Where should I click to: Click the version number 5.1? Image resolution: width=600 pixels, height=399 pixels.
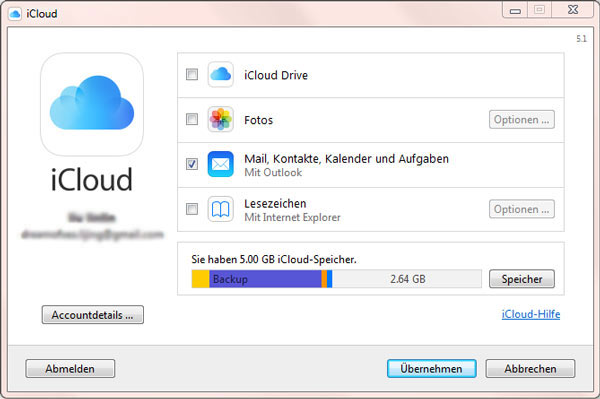pyautogui.click(x=581, y=39)
